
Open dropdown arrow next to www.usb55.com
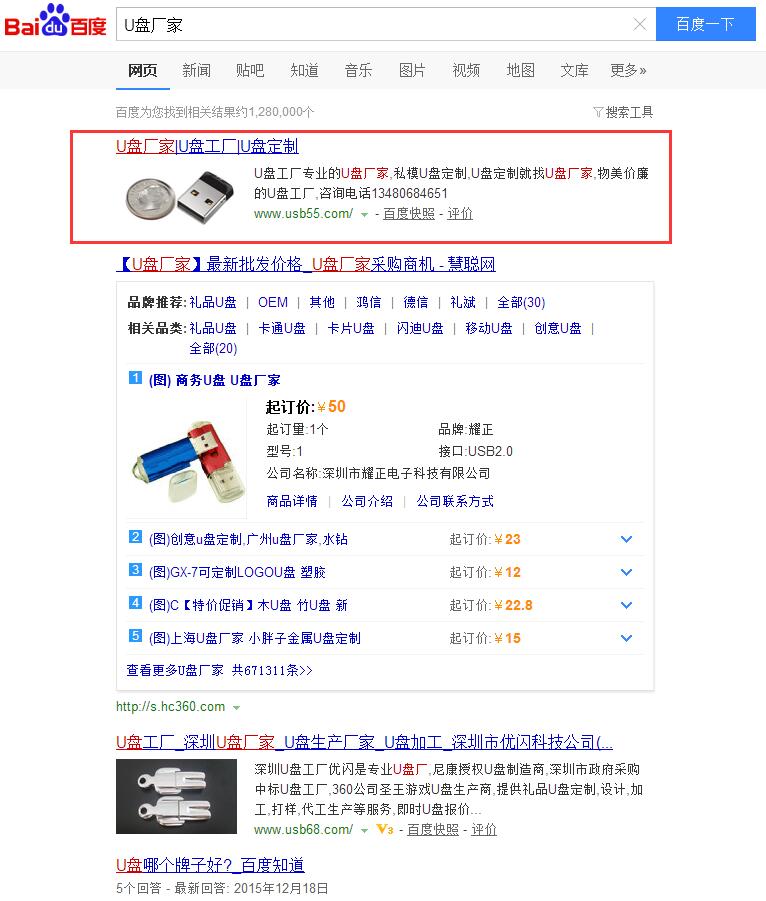364,215
